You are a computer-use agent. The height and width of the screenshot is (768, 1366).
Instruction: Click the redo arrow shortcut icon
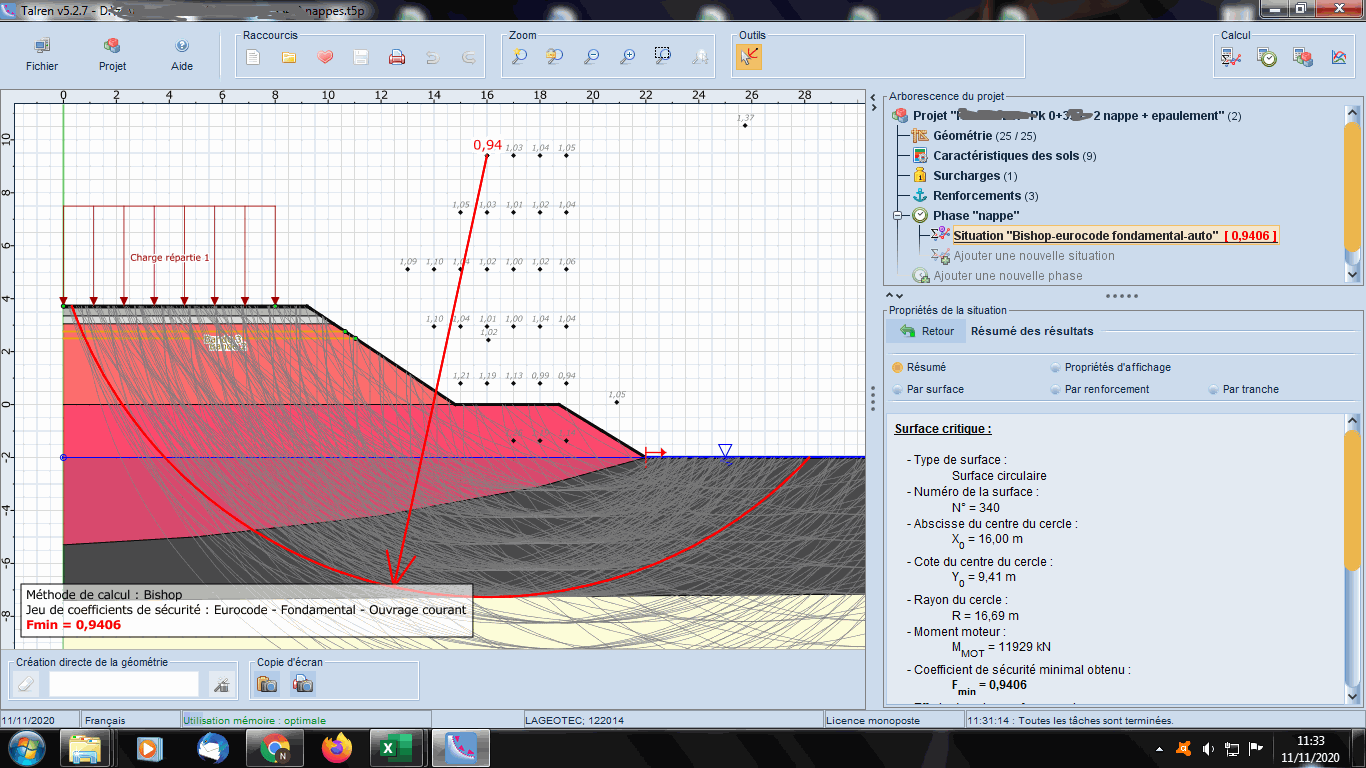point(469,57)
